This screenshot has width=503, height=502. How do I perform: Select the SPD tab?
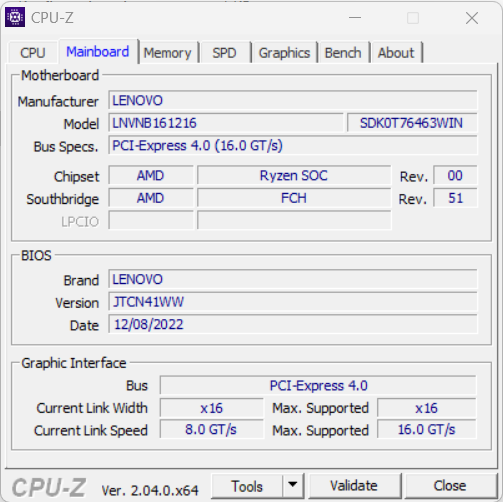[x=224, y=53]
